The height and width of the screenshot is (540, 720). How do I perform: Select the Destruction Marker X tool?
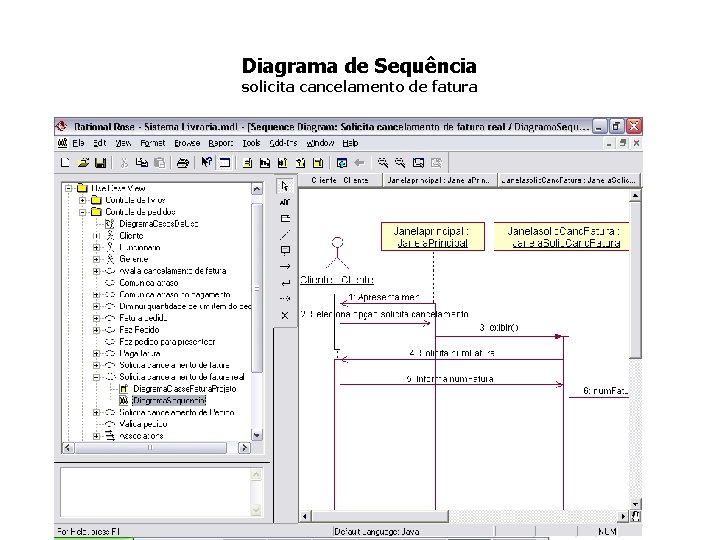tap(285, 315)
